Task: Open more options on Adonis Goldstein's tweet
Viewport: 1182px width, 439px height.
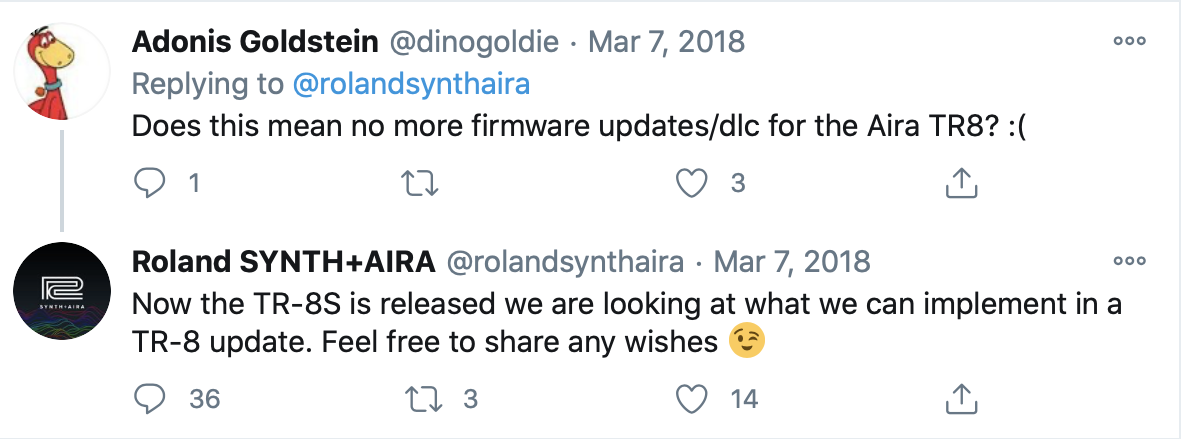Action: 1129,42
